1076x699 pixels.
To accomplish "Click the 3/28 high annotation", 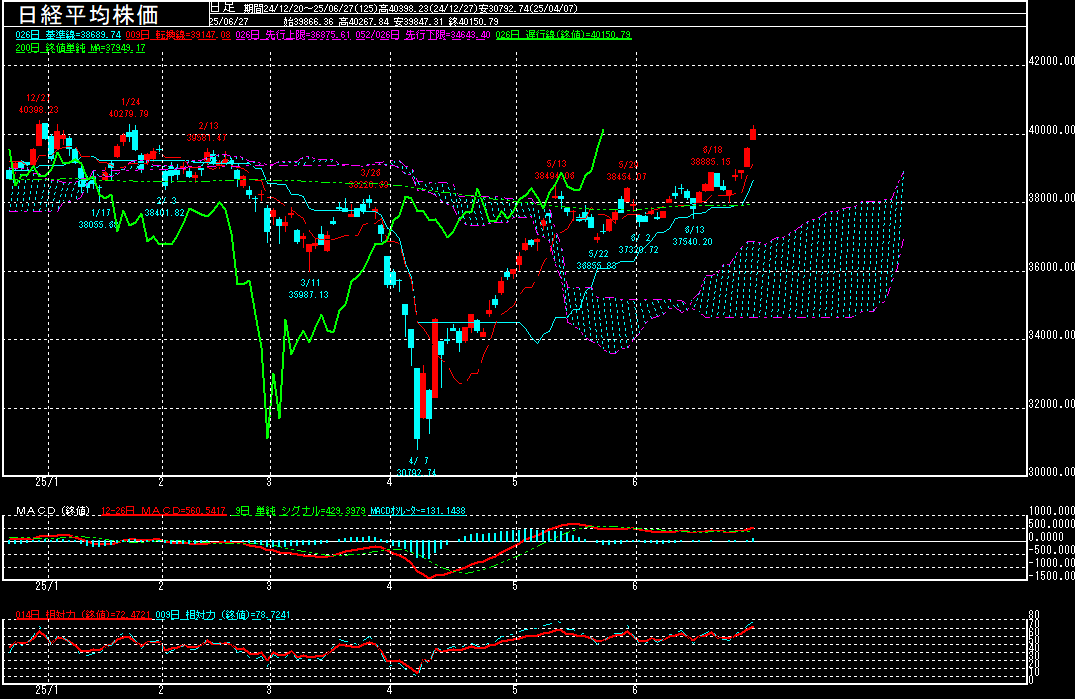I will coord(369,179).
